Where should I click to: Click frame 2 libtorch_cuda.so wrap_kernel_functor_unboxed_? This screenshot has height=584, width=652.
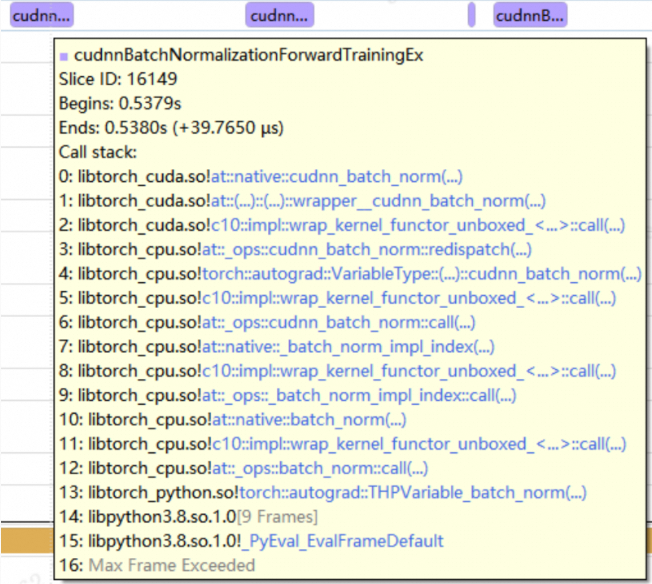pyautogui.click(x=342, y=225)
